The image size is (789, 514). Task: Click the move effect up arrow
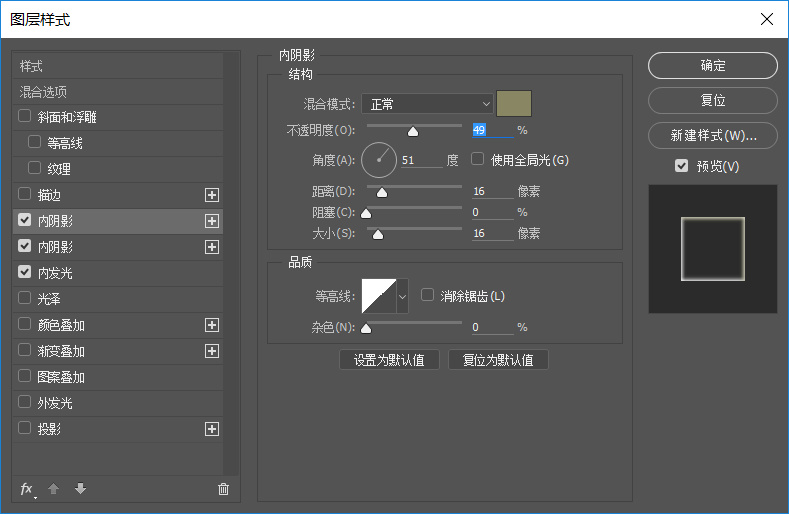[x=54, y=489]
